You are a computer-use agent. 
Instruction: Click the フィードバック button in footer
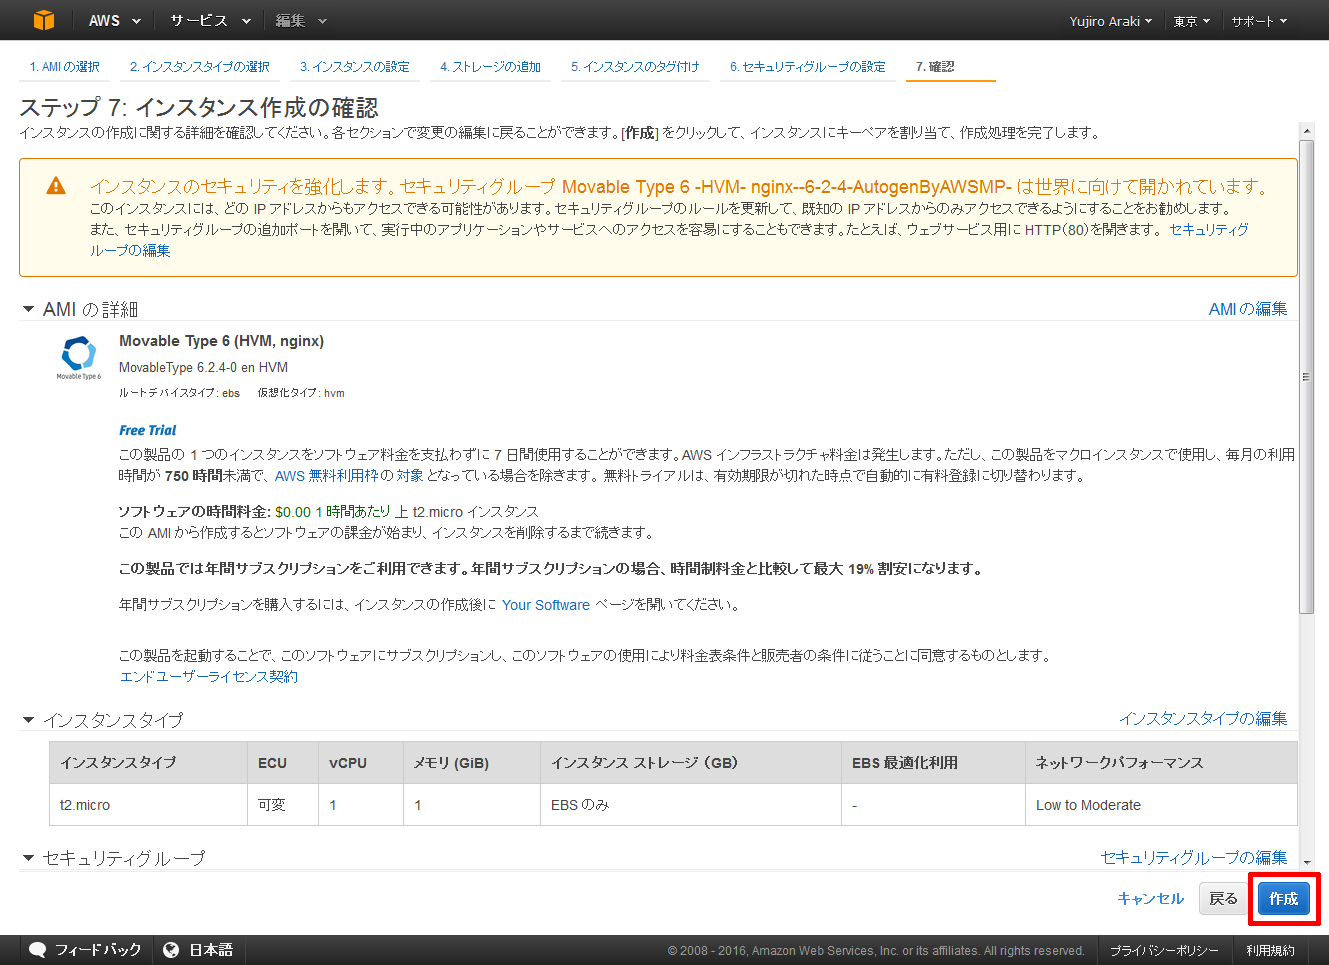pyautogui.click(x=86, y=950)
